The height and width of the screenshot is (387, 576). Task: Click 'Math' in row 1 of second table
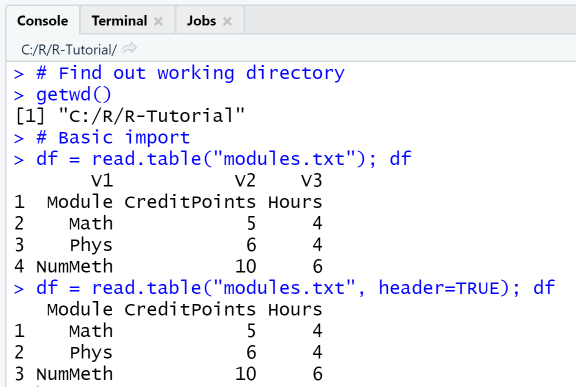click(91, 331)
